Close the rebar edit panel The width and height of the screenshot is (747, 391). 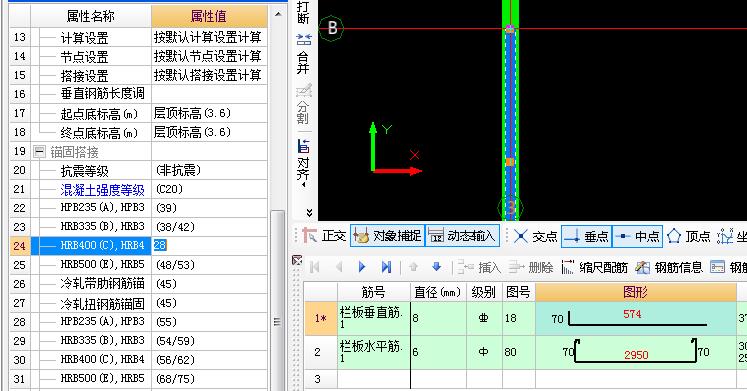[x=297, y=260]
